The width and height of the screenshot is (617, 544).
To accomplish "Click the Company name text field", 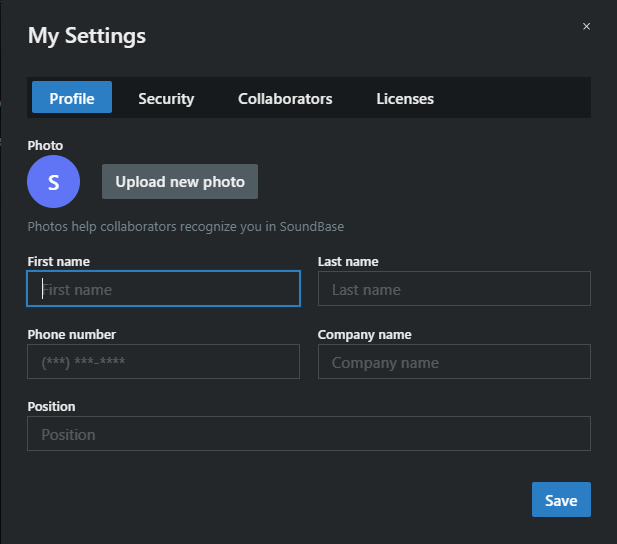I will point(454,361).
